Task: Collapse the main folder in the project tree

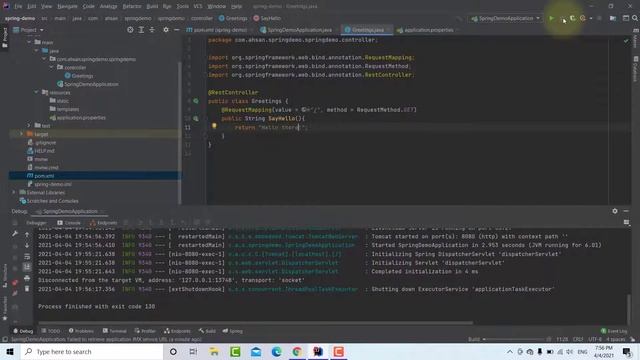Action: pos(29,42)
